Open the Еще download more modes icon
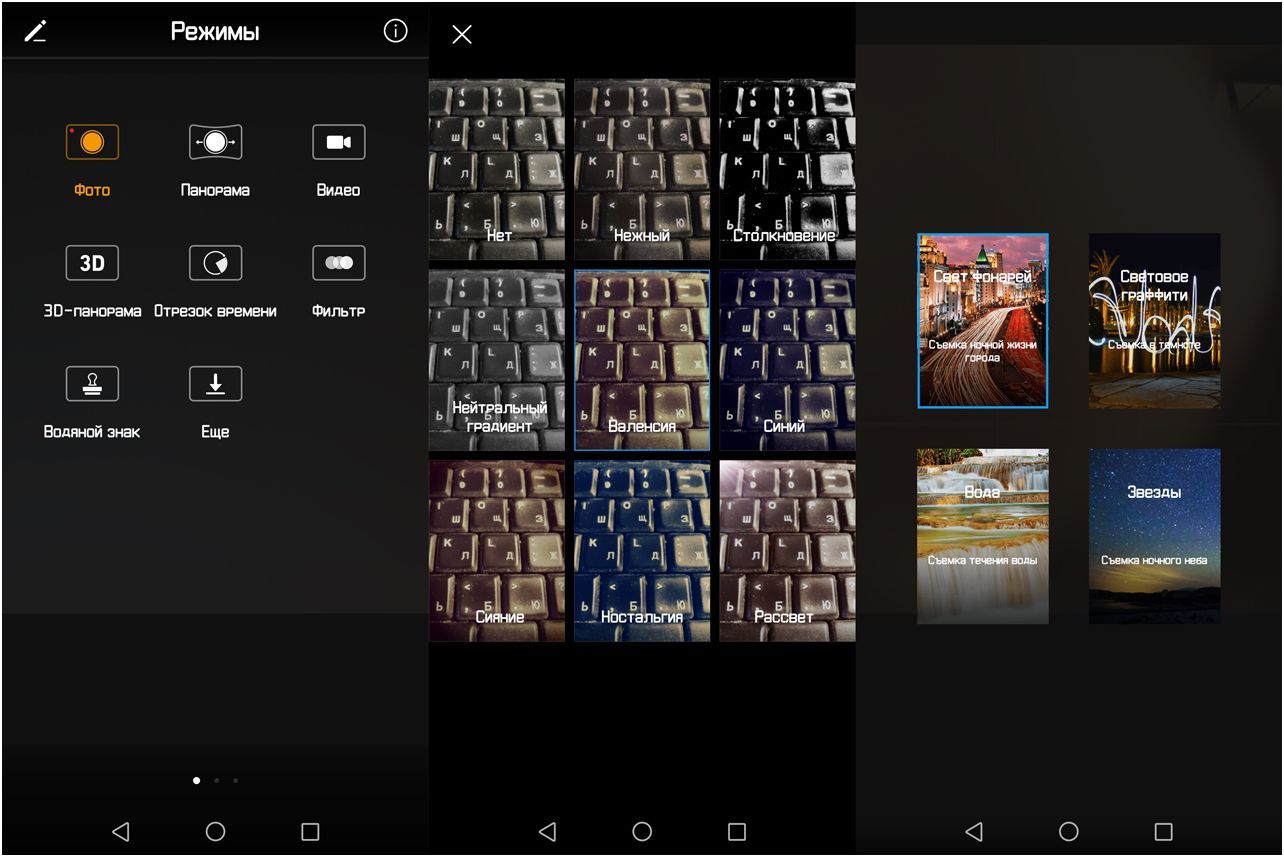The height and width of the screenshot is (857, 1284). pyautogui.click(x=215, y=384)
